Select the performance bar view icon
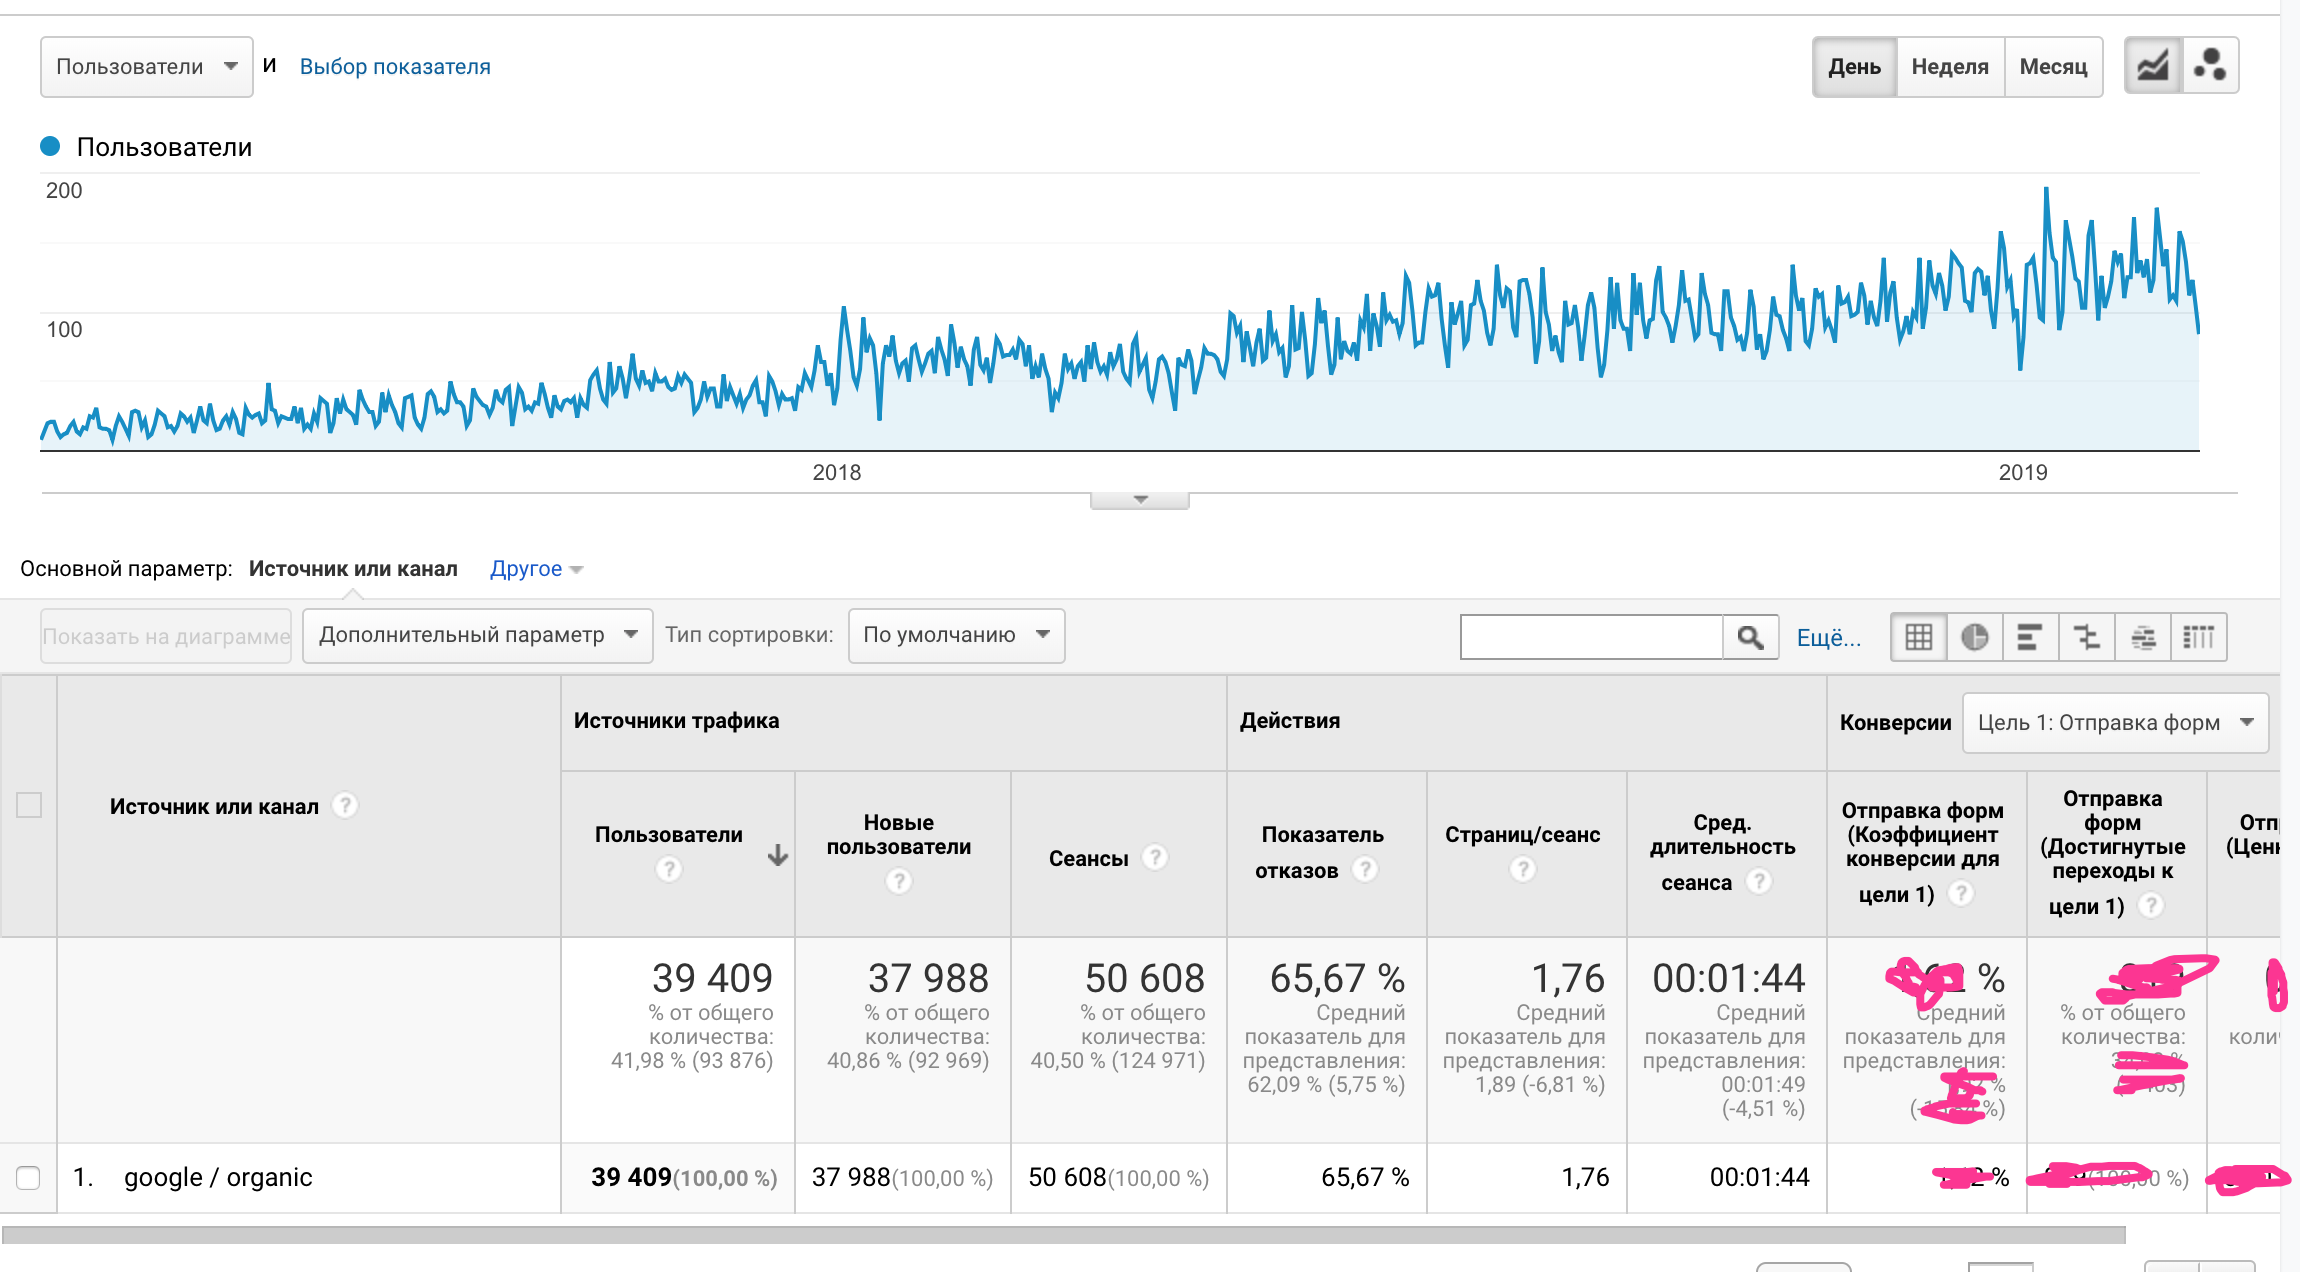Screen dimensions: 2300x1272 coord(2030,637)
